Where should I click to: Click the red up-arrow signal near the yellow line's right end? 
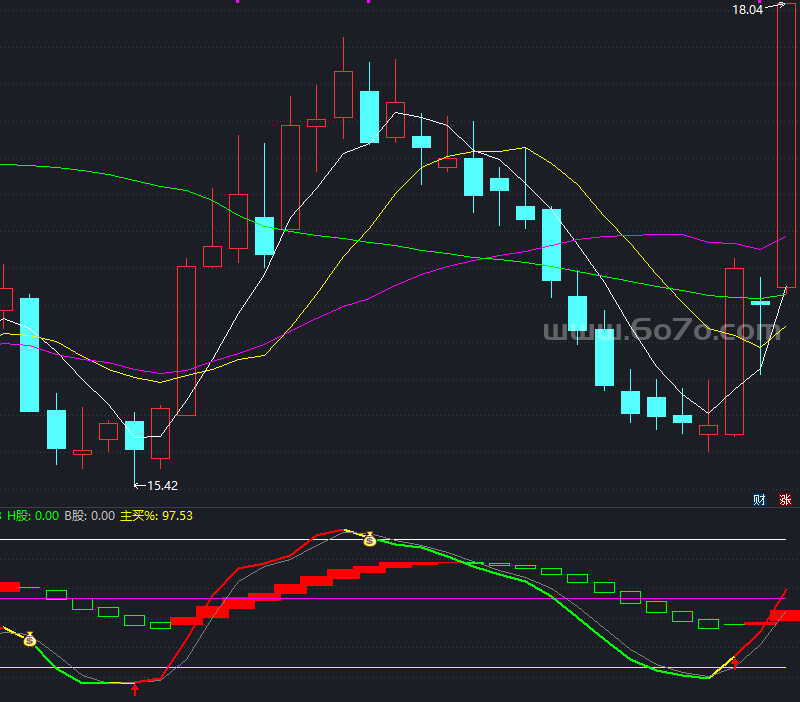735,663
